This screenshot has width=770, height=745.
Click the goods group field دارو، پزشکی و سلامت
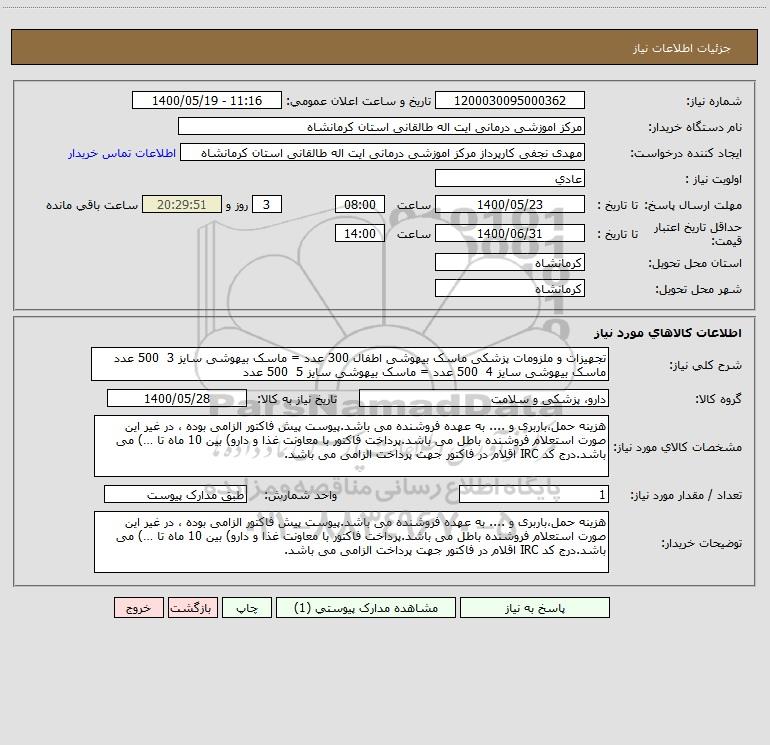484,398
